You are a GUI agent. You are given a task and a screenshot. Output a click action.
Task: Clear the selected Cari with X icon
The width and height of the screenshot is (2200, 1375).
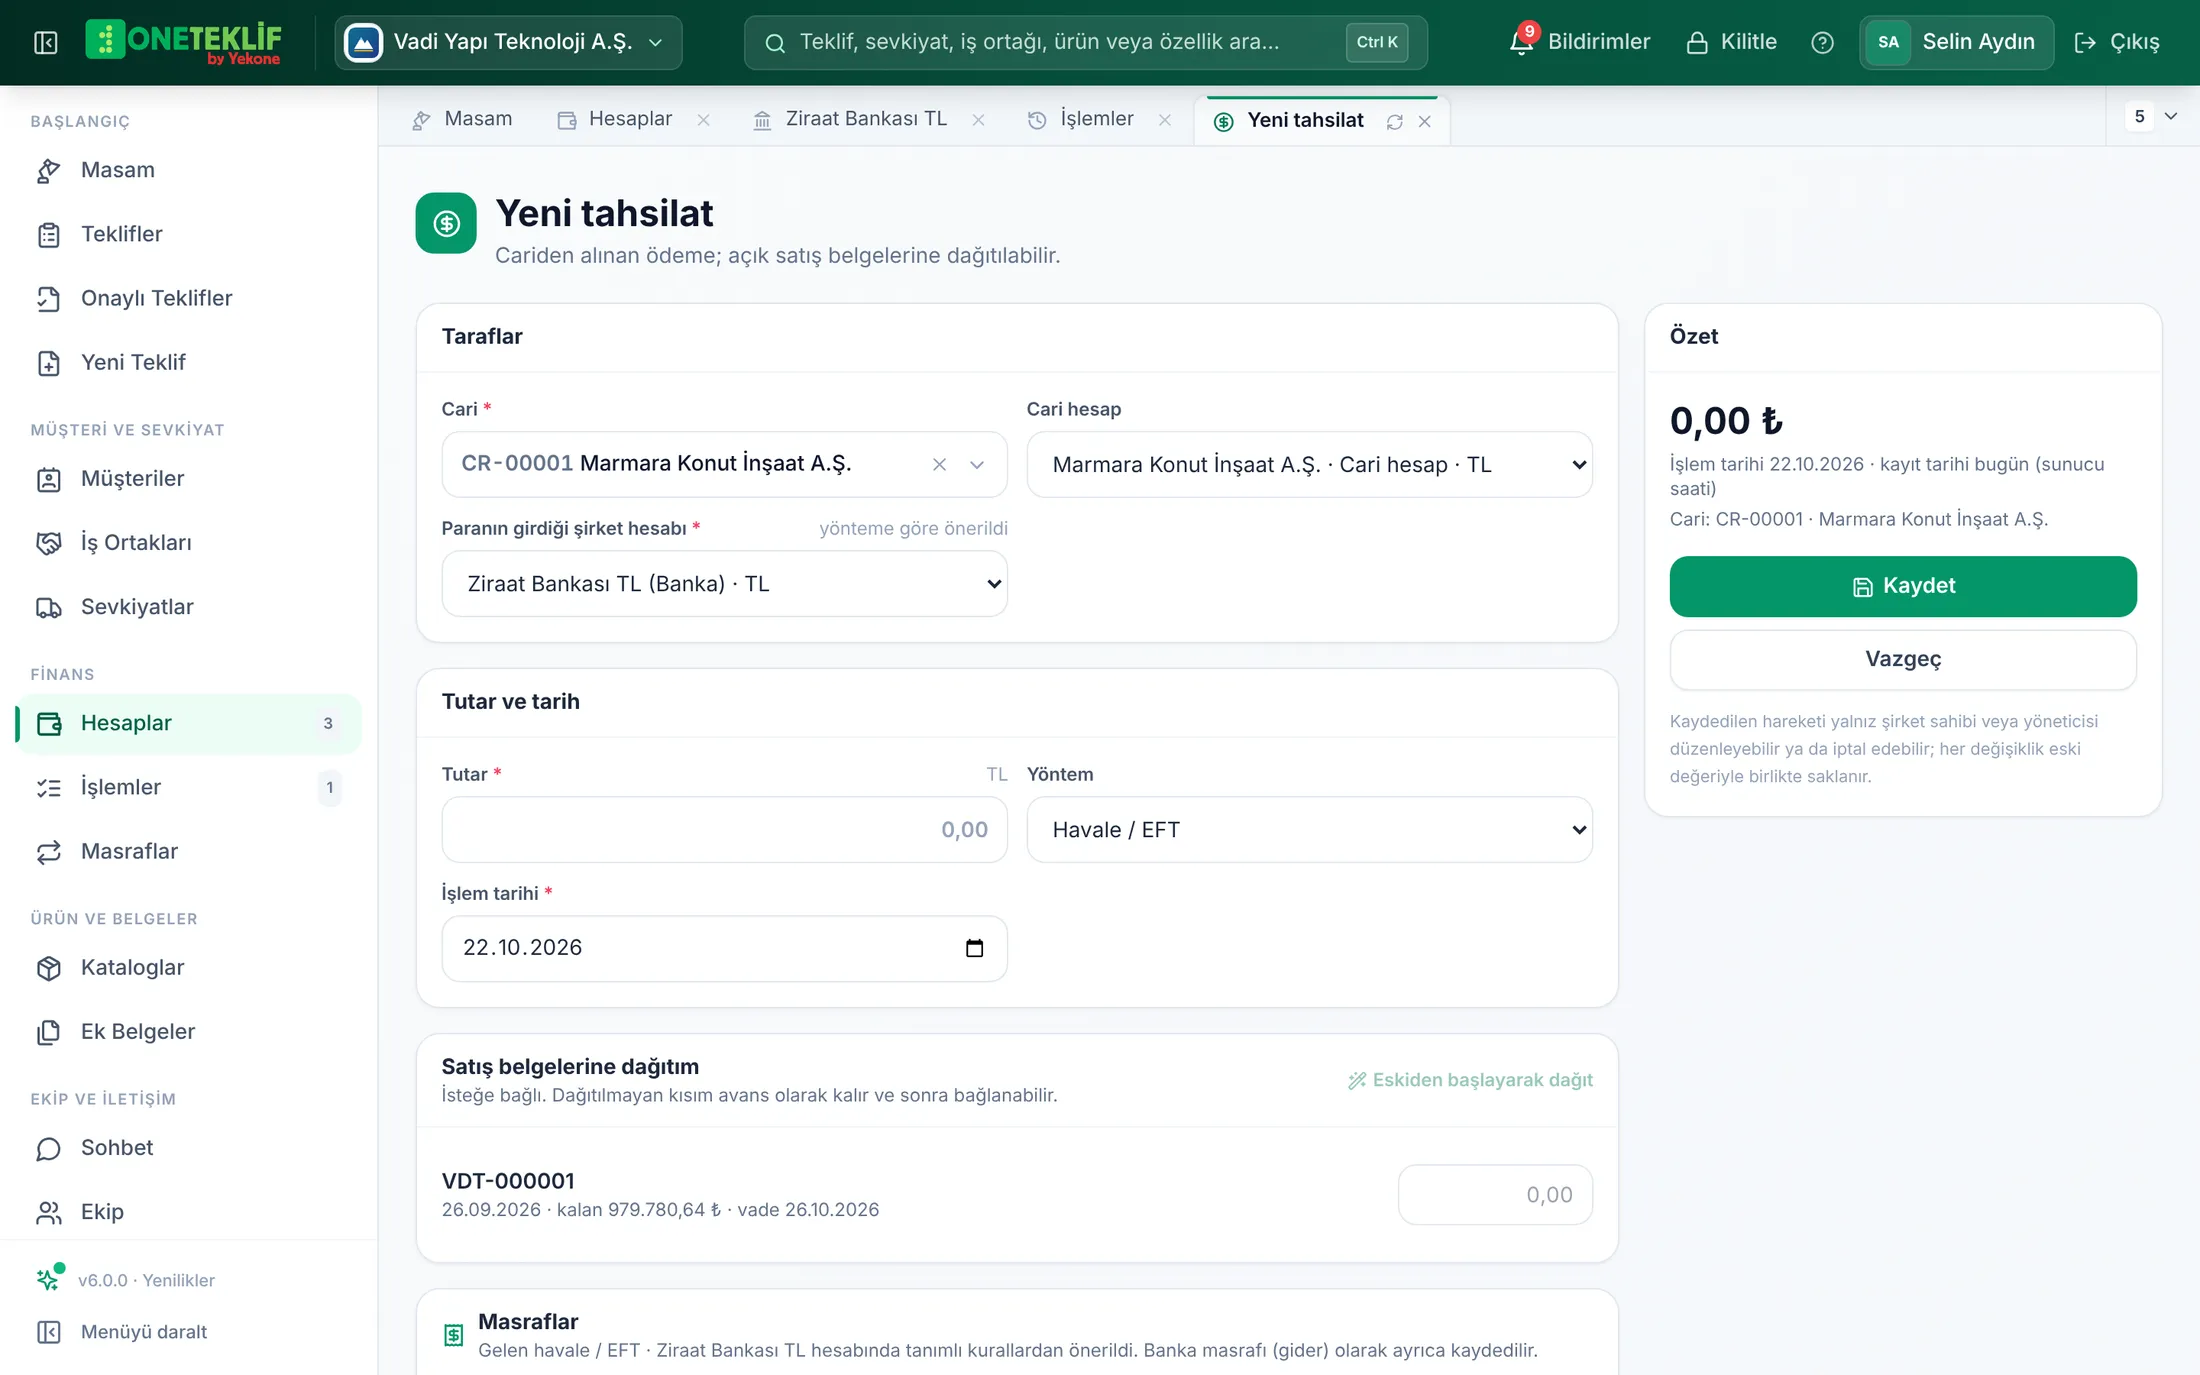(x=939, y=464)
